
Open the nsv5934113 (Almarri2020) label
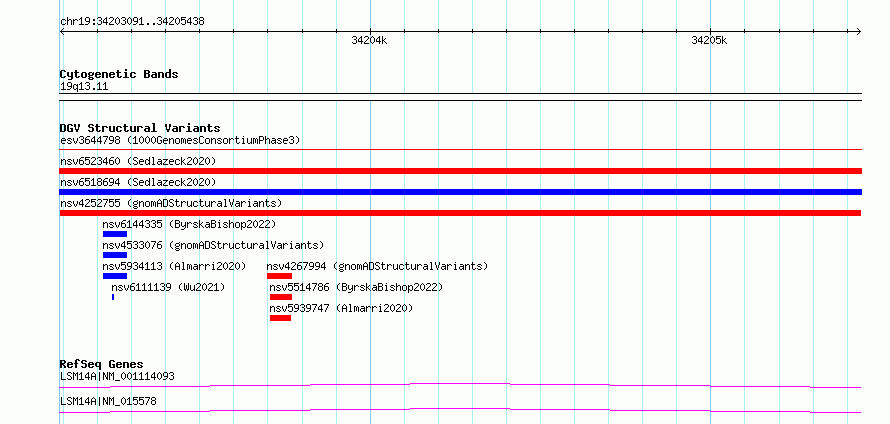(x=174, y=266)
